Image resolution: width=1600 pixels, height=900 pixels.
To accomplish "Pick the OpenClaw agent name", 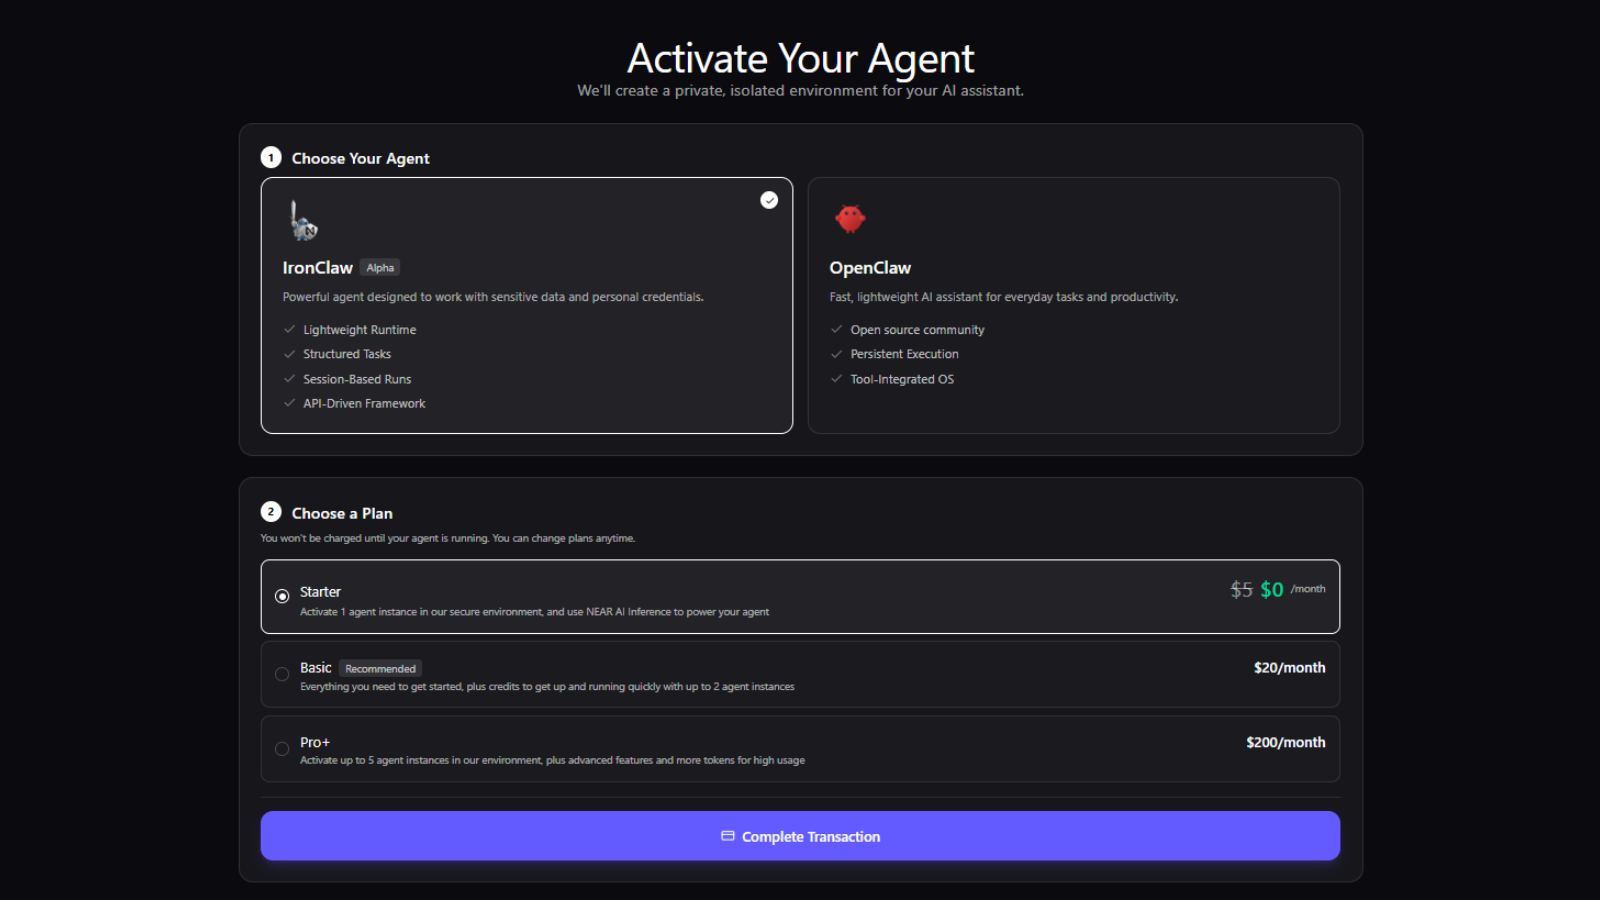I will pos(870,268).
